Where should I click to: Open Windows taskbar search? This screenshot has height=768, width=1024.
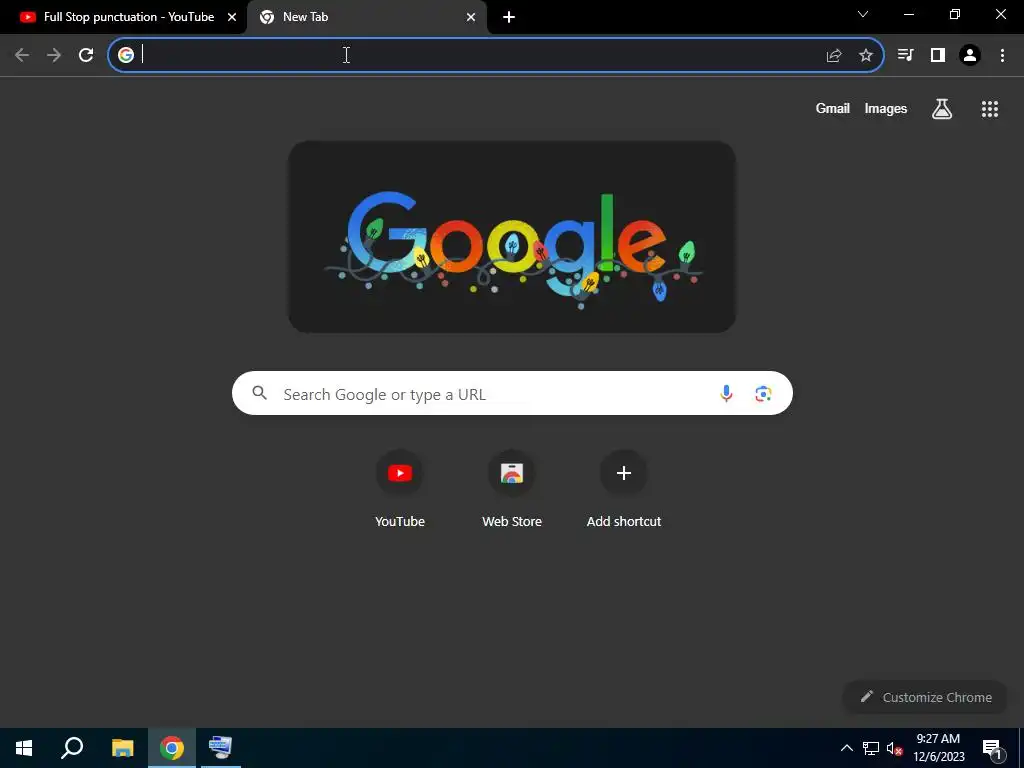(72, 748)
